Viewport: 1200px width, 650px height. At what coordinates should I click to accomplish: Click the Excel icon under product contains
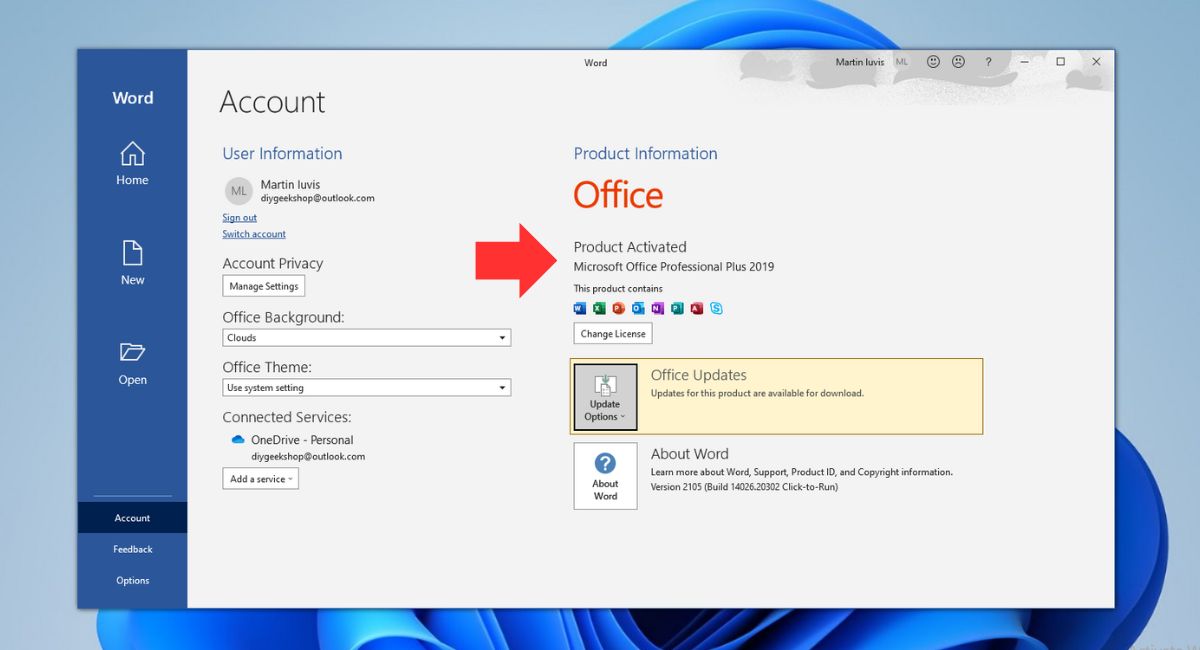coord(599,308)
